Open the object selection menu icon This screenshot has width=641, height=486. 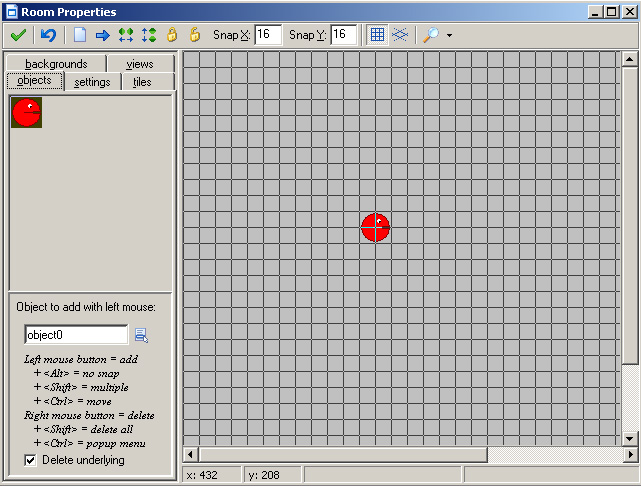point(141,335)
